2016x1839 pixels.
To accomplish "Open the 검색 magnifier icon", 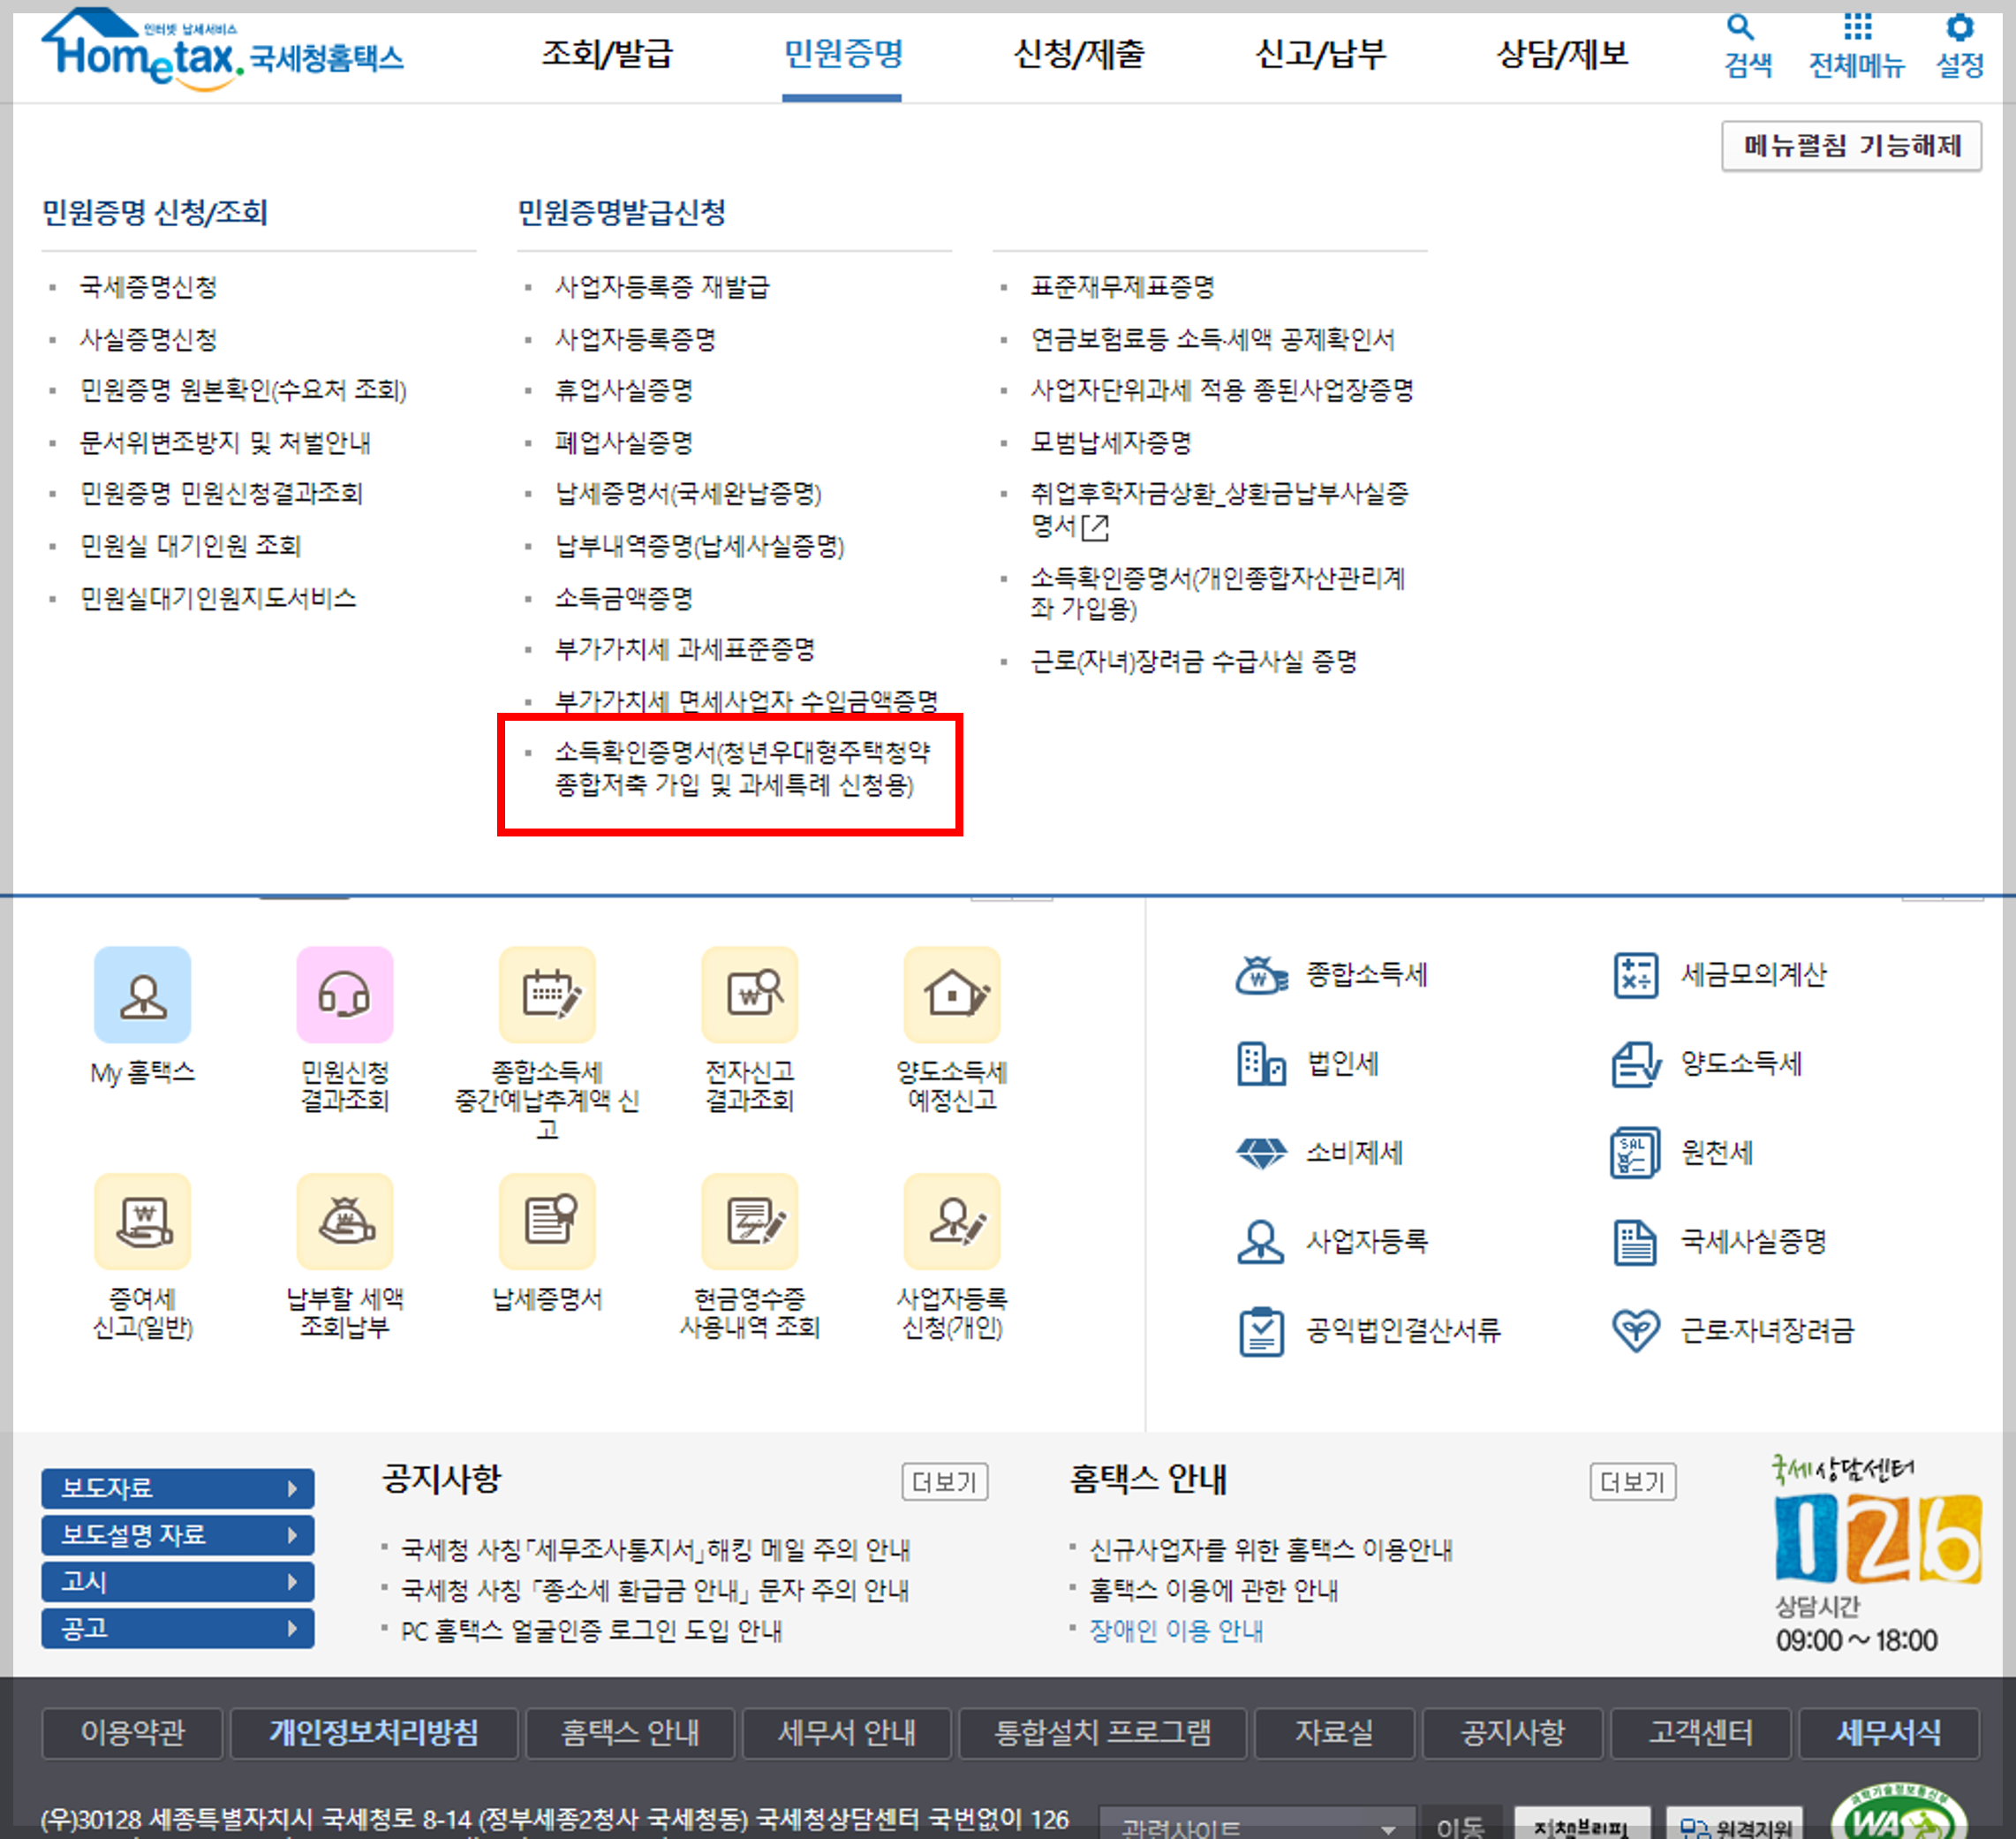I will [x=1741, y=27].
